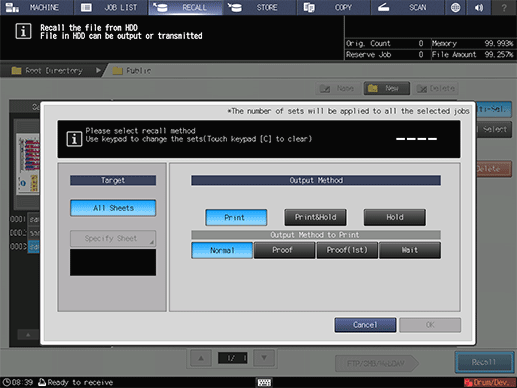Switch to the JOB LIST tab
This screenshot has width=517, height=388.
111,7
